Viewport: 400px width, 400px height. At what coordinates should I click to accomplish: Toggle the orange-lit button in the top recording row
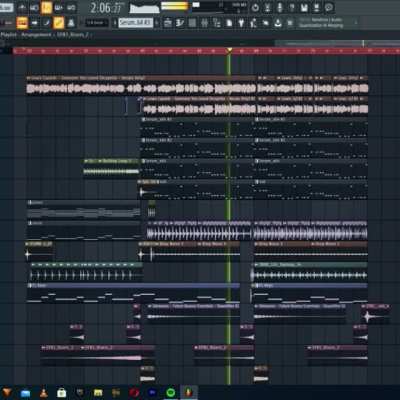click(x=46, y=7)
